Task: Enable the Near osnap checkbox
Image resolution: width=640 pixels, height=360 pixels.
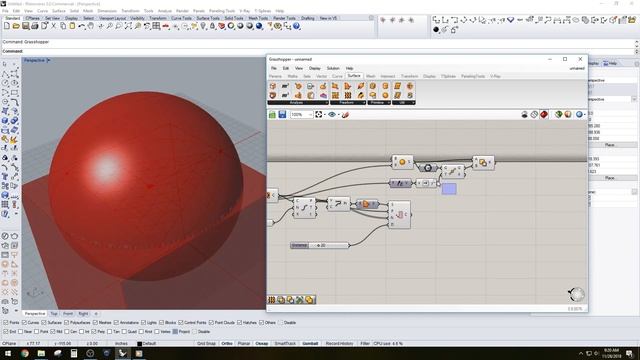Action: 20,332
